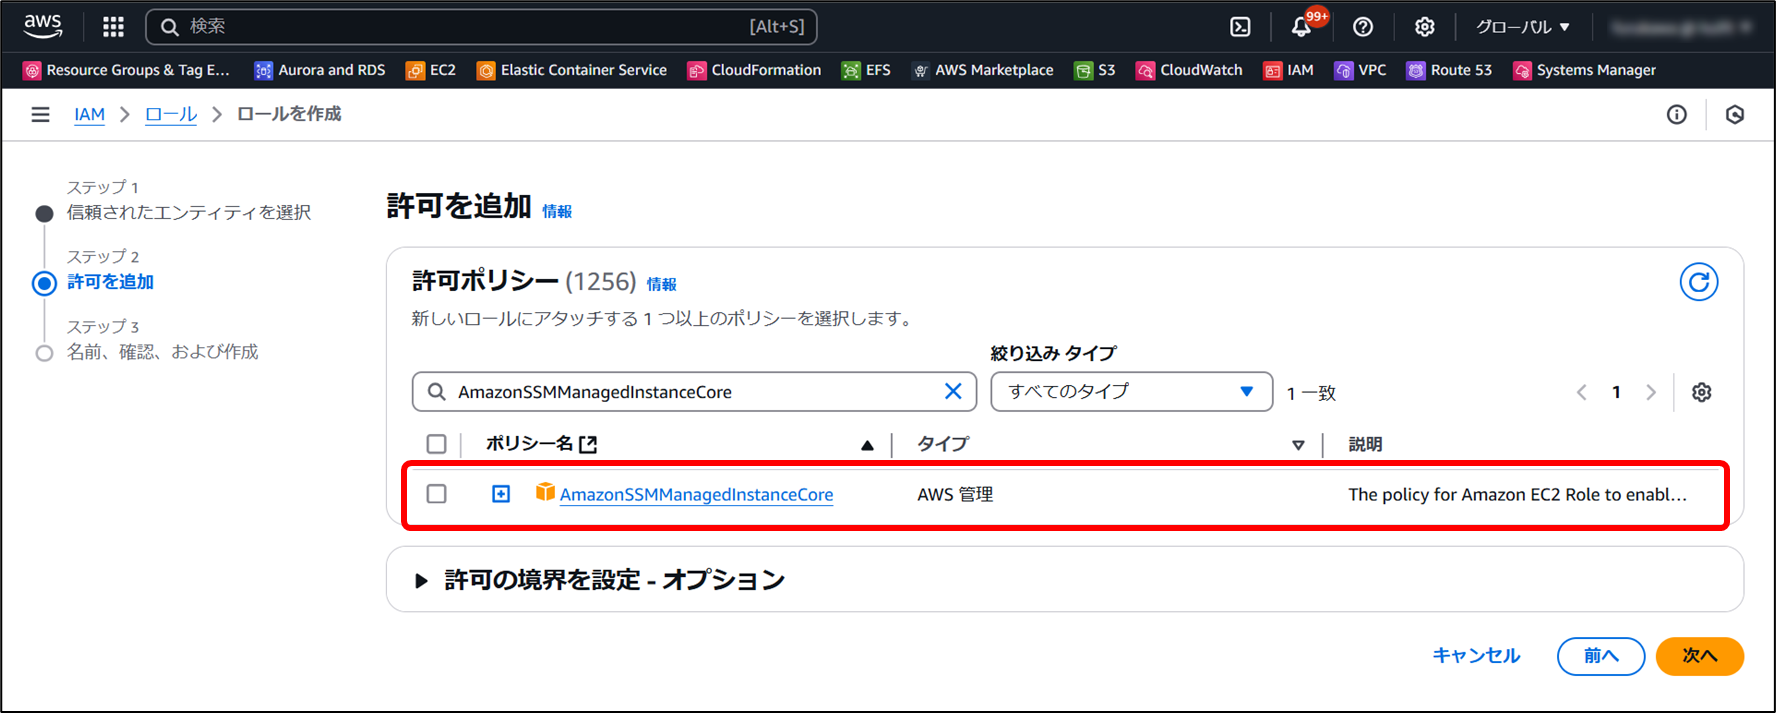Click the AWS 管理 type cell
This screenshot has width=1776, height=713.
coord(955,494)
